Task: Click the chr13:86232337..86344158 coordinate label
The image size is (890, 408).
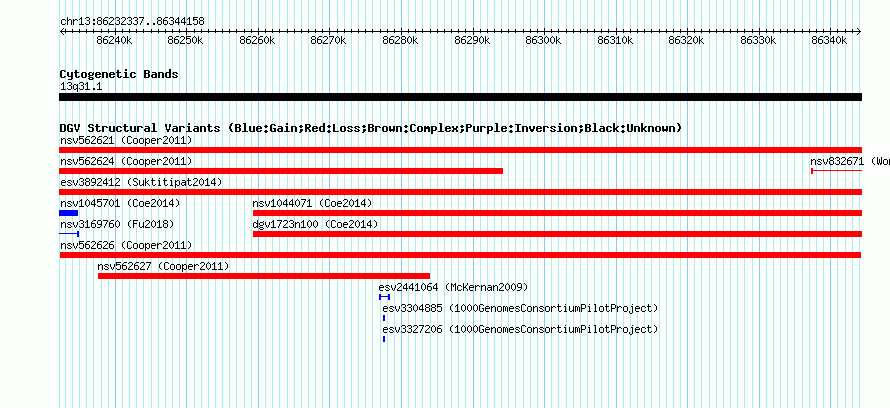Action: 132,22
